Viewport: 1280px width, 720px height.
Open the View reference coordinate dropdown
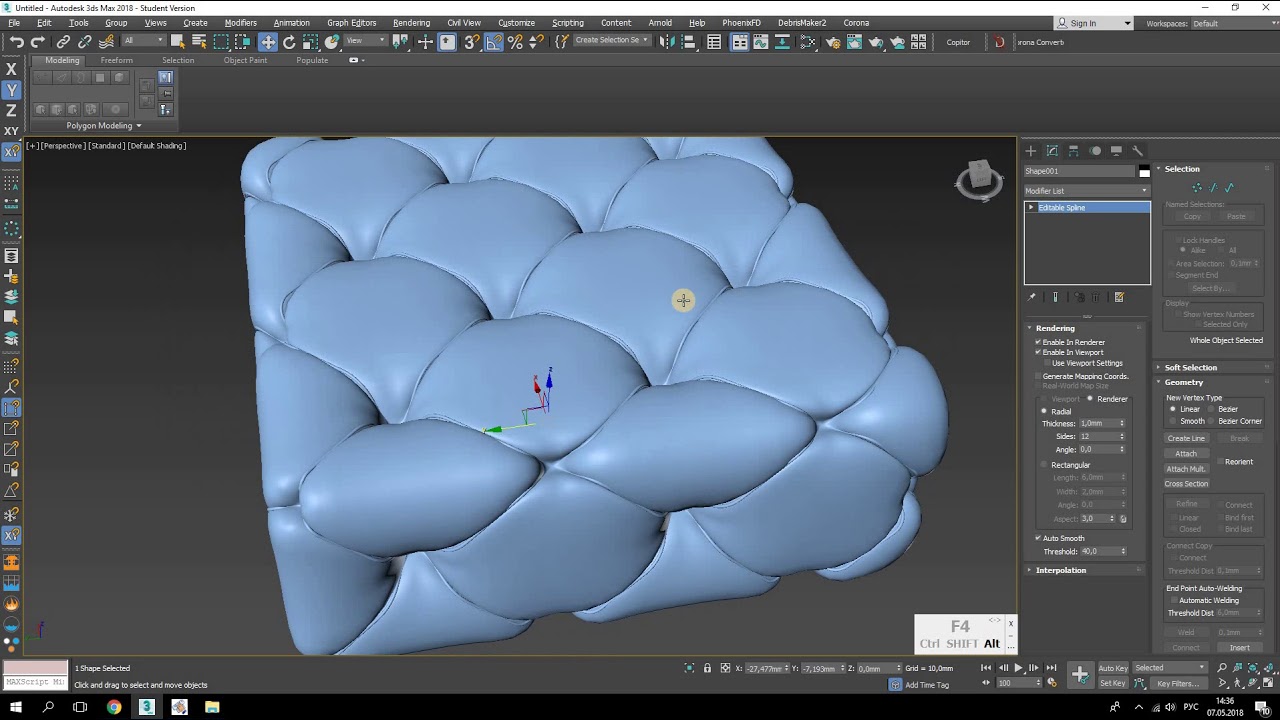pos(367,41)
